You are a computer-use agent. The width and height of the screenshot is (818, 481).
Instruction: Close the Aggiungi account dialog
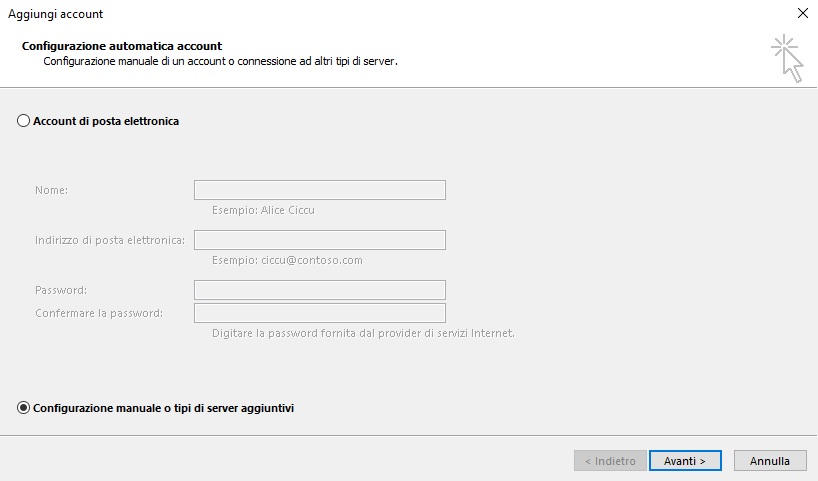[803, 13]
